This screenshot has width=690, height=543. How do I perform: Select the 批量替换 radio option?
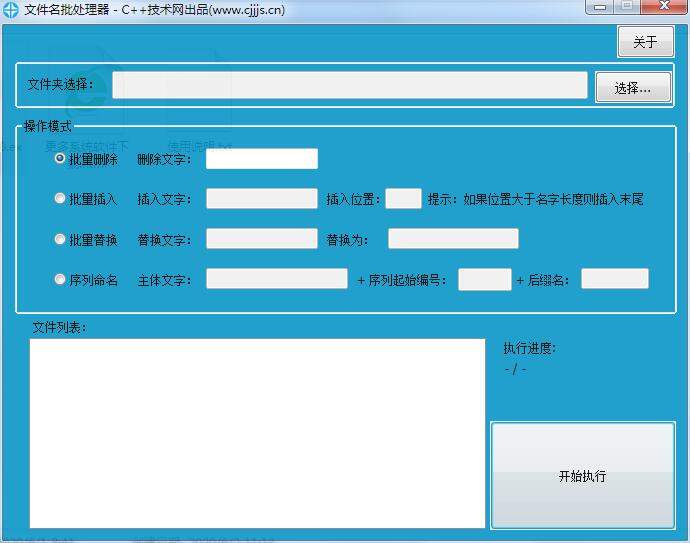click(60, 239)
